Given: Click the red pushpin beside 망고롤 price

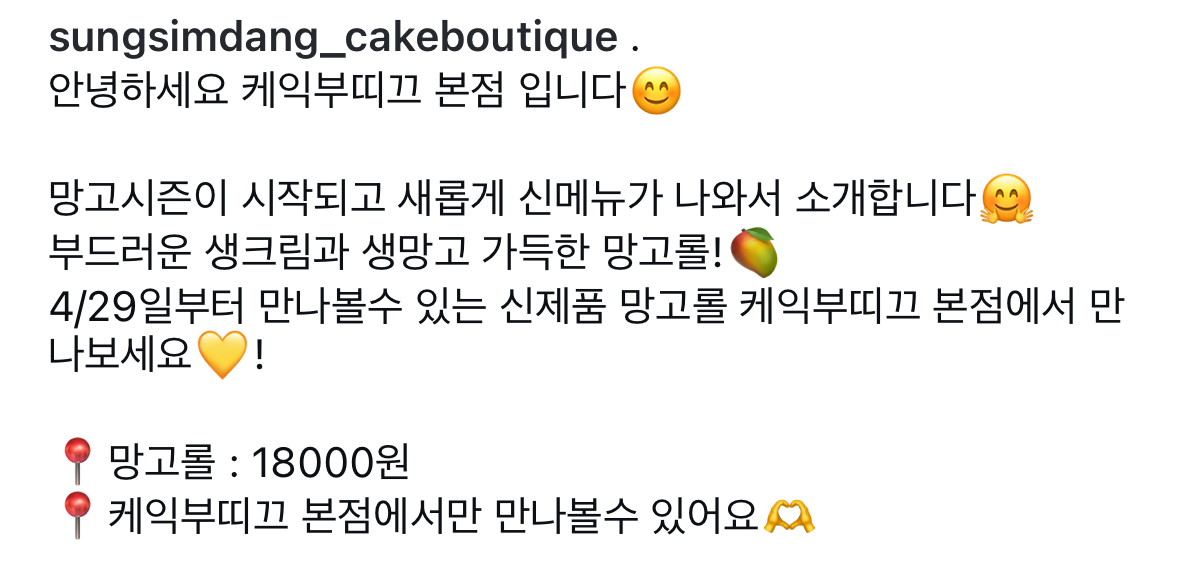Looking at the screenshot, I should click(x=77, y=463).
